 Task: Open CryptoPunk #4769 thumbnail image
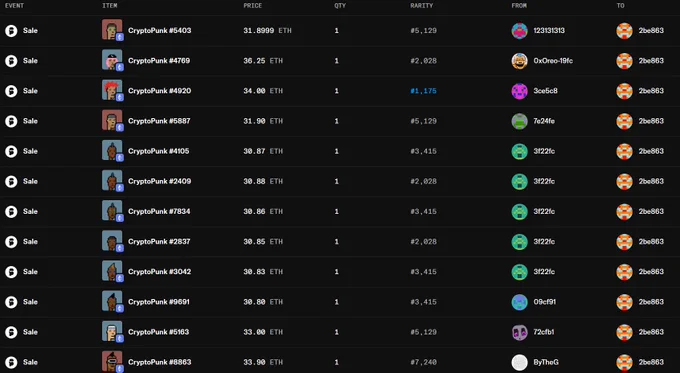pos(112,60)
